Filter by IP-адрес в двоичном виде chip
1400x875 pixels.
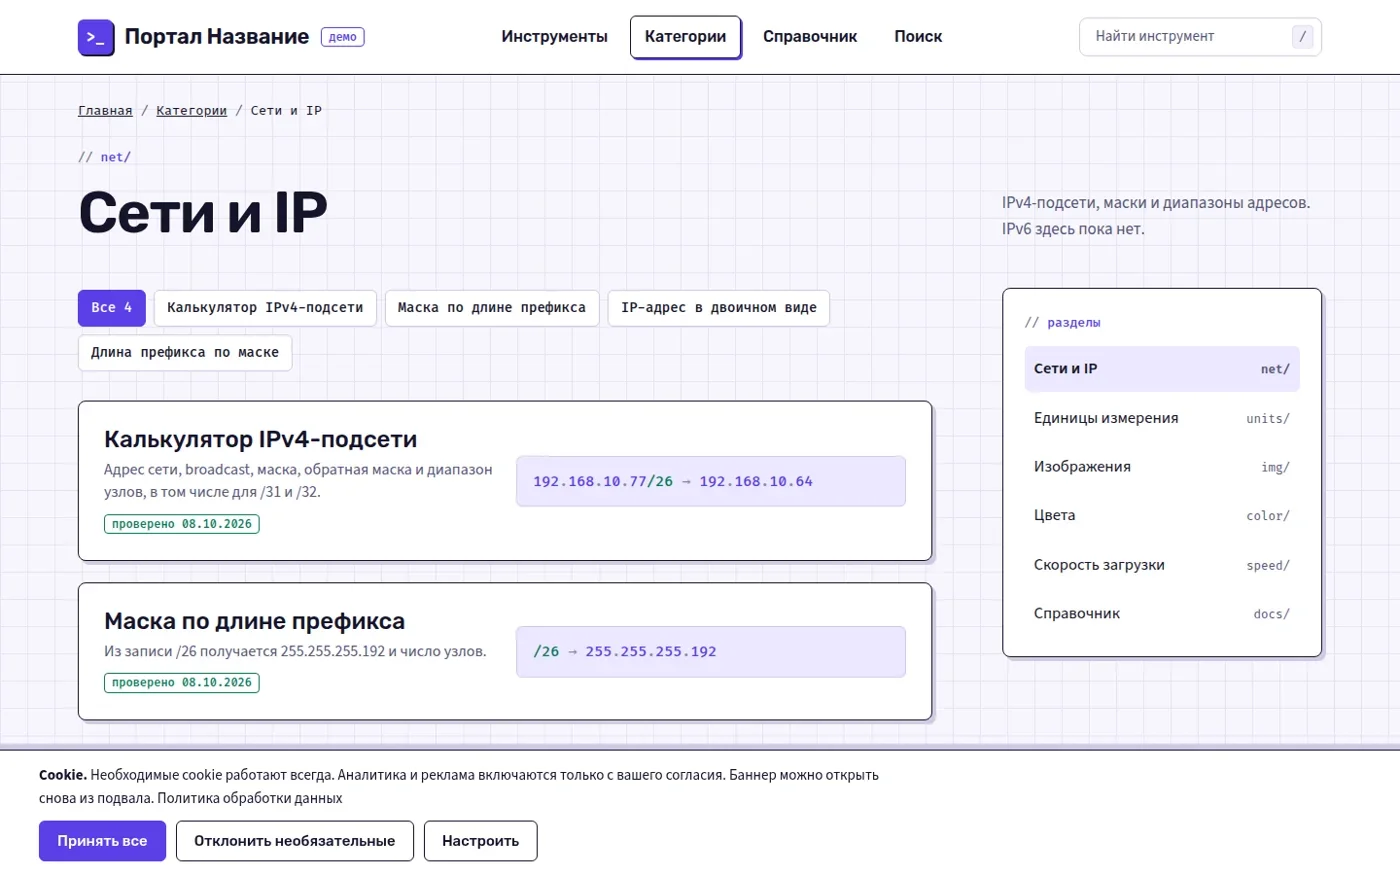[719, 308]
